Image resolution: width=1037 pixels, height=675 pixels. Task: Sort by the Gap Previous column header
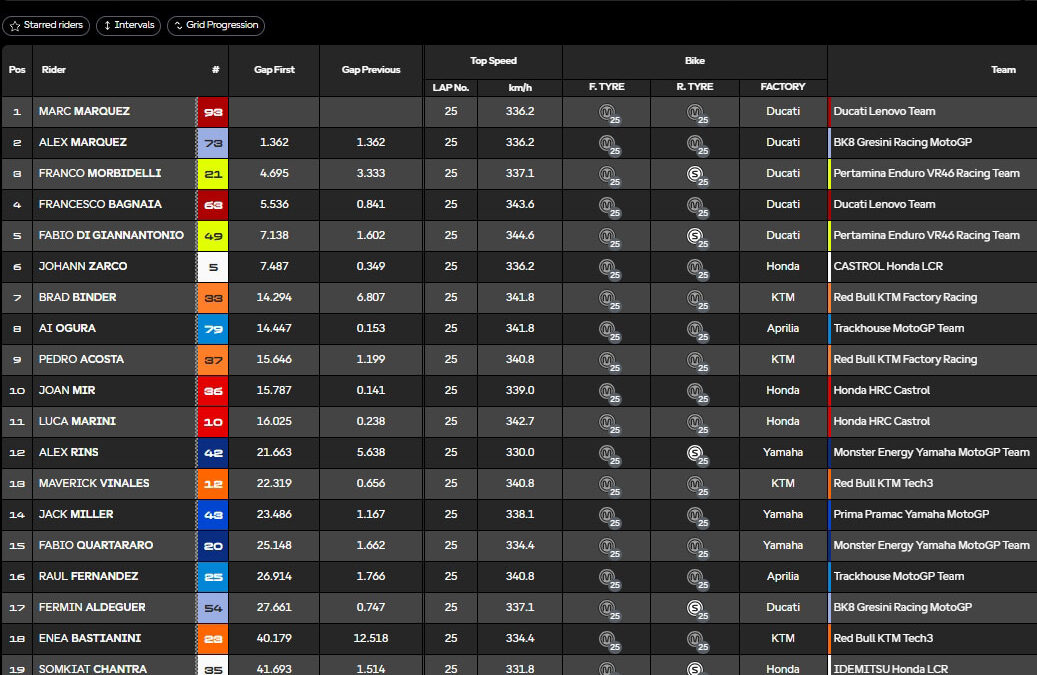(371, 70)
